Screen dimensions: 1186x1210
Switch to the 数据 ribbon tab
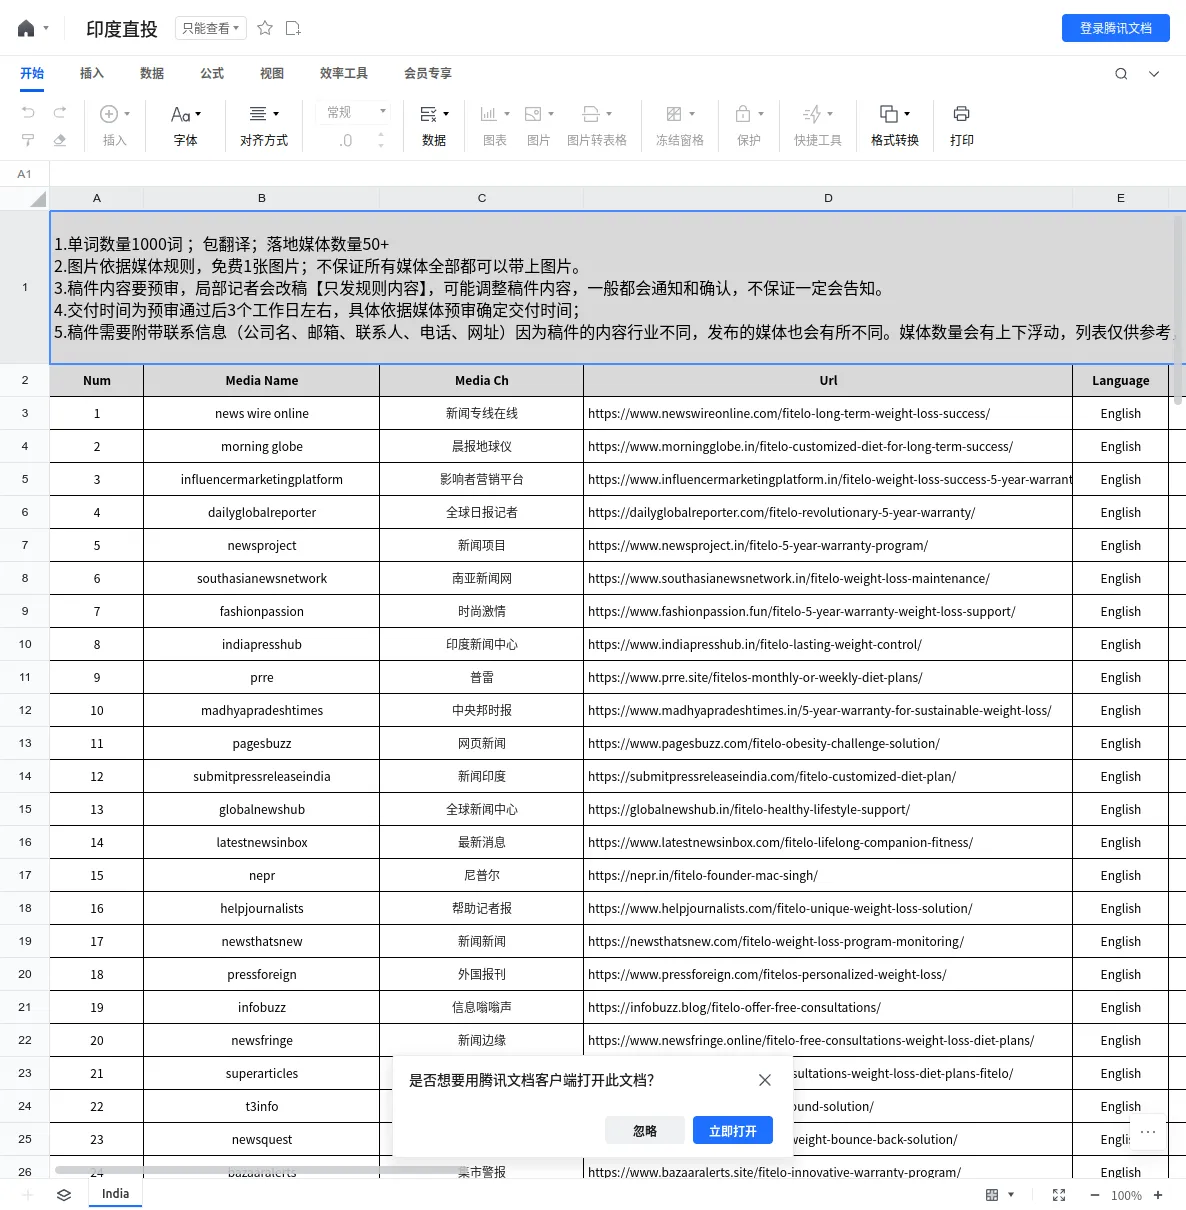pyautogui.click(x=152, y=73)
